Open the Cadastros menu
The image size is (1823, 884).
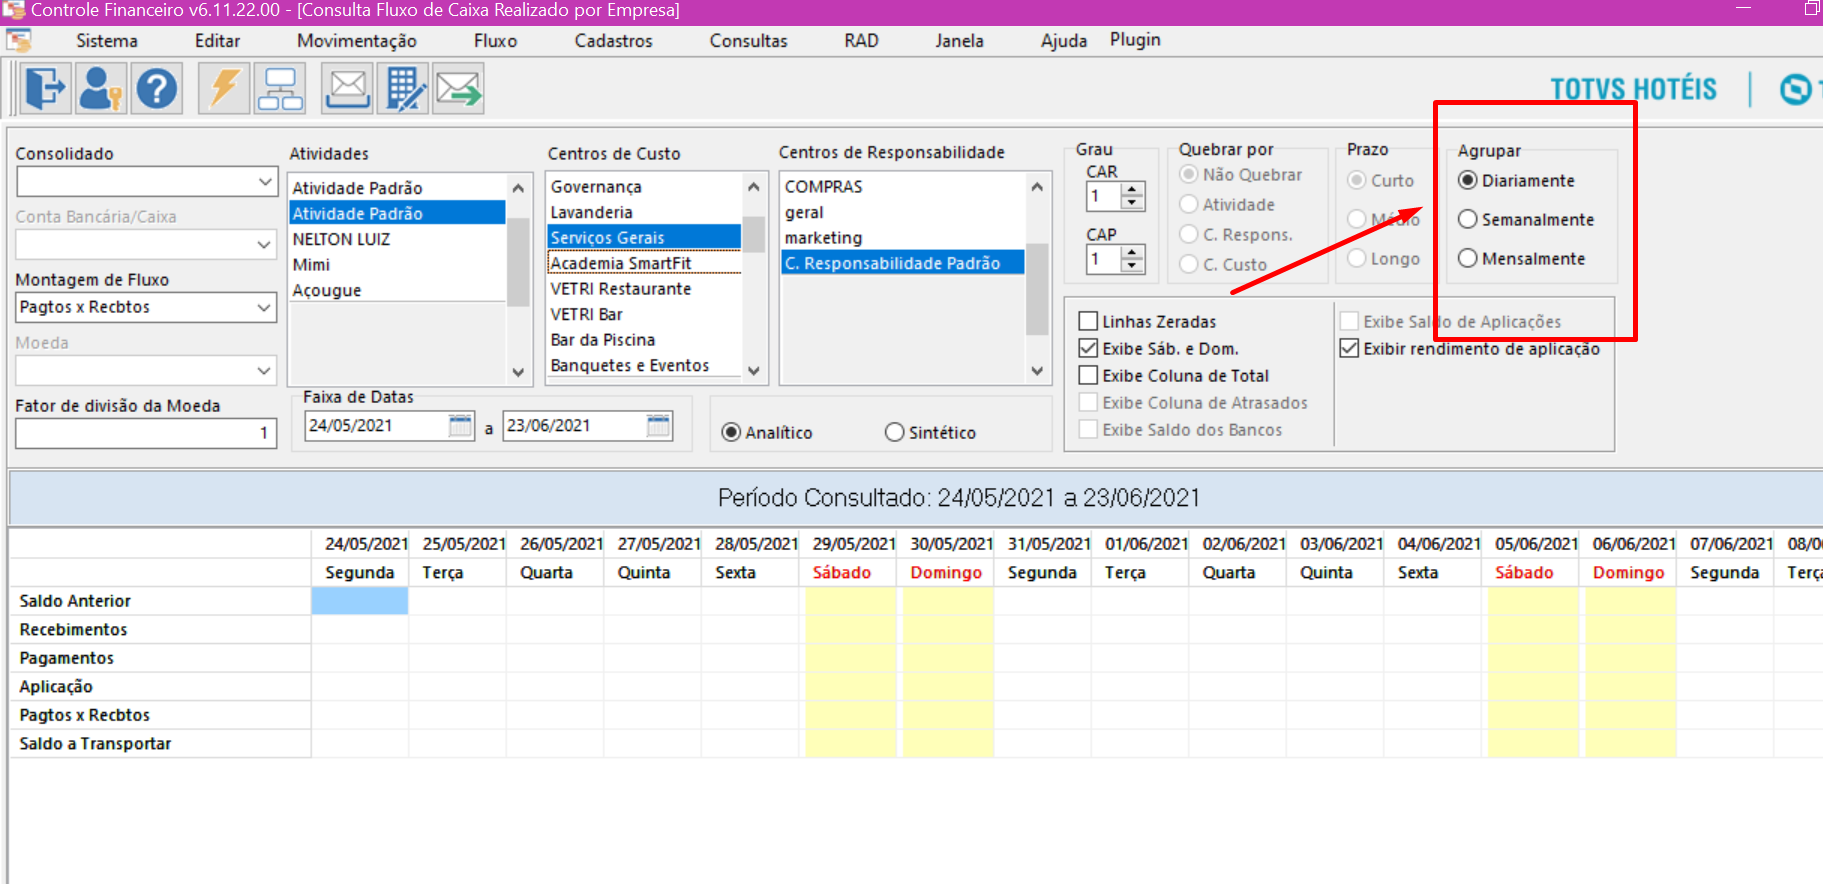[613, 41]
